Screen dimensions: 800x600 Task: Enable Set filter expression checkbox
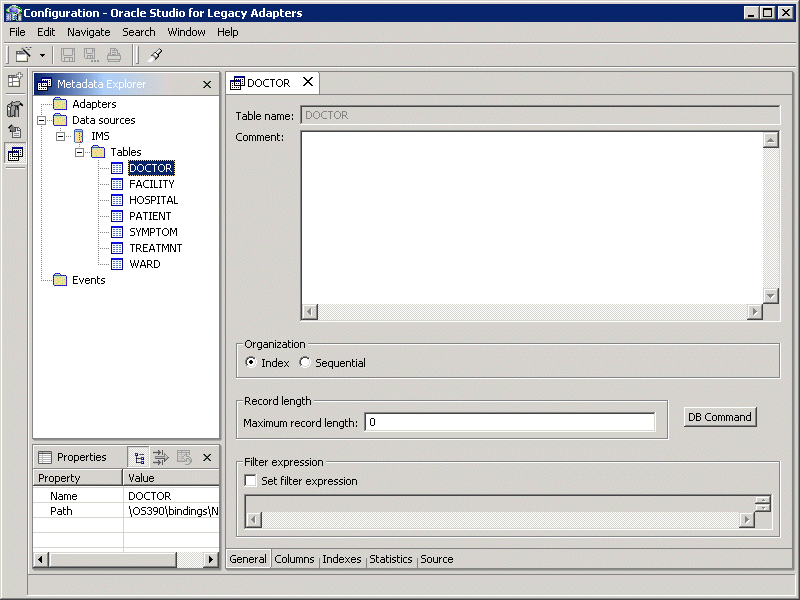251,481
